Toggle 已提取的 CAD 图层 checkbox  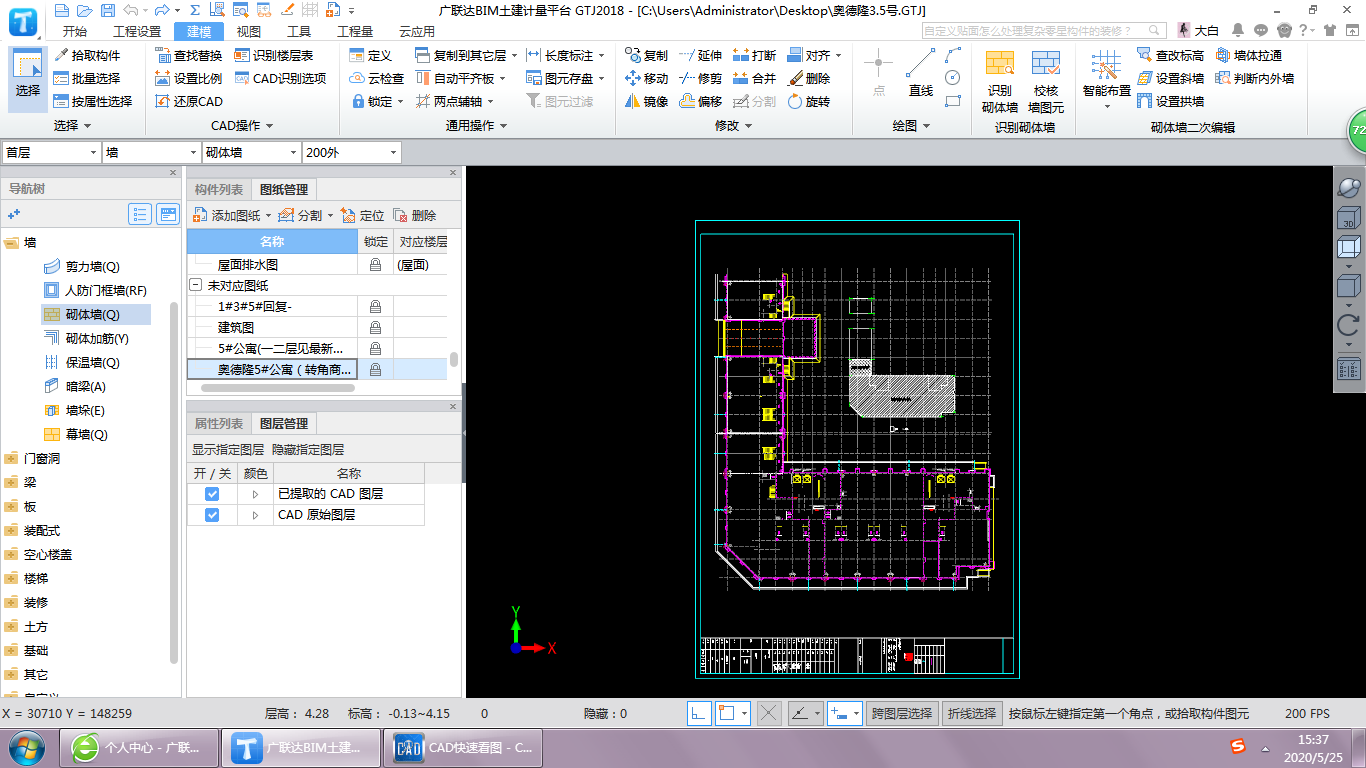pyautogui.click(x=212, y=494)
